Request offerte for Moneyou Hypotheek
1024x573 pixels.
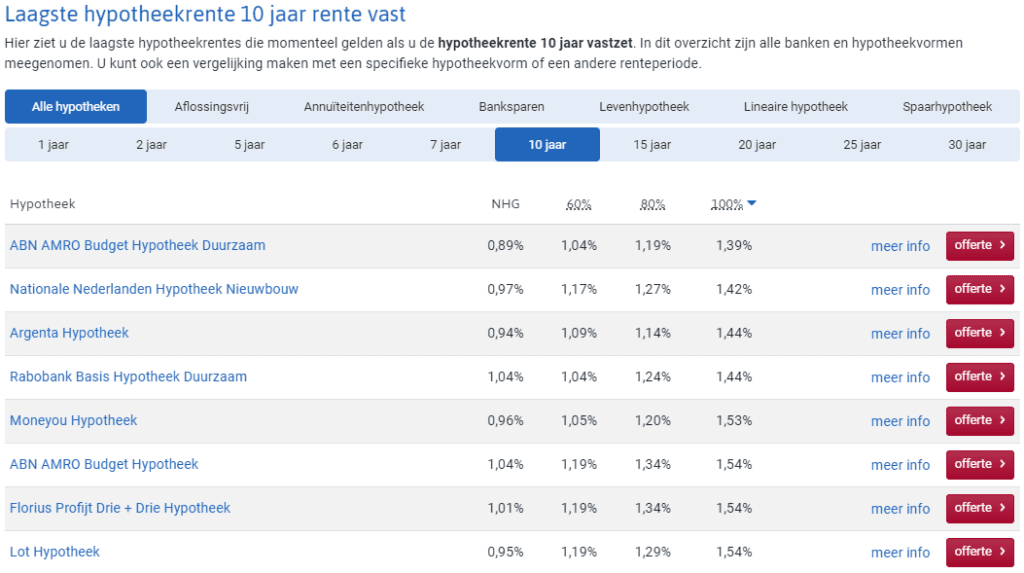click(980, 421)
